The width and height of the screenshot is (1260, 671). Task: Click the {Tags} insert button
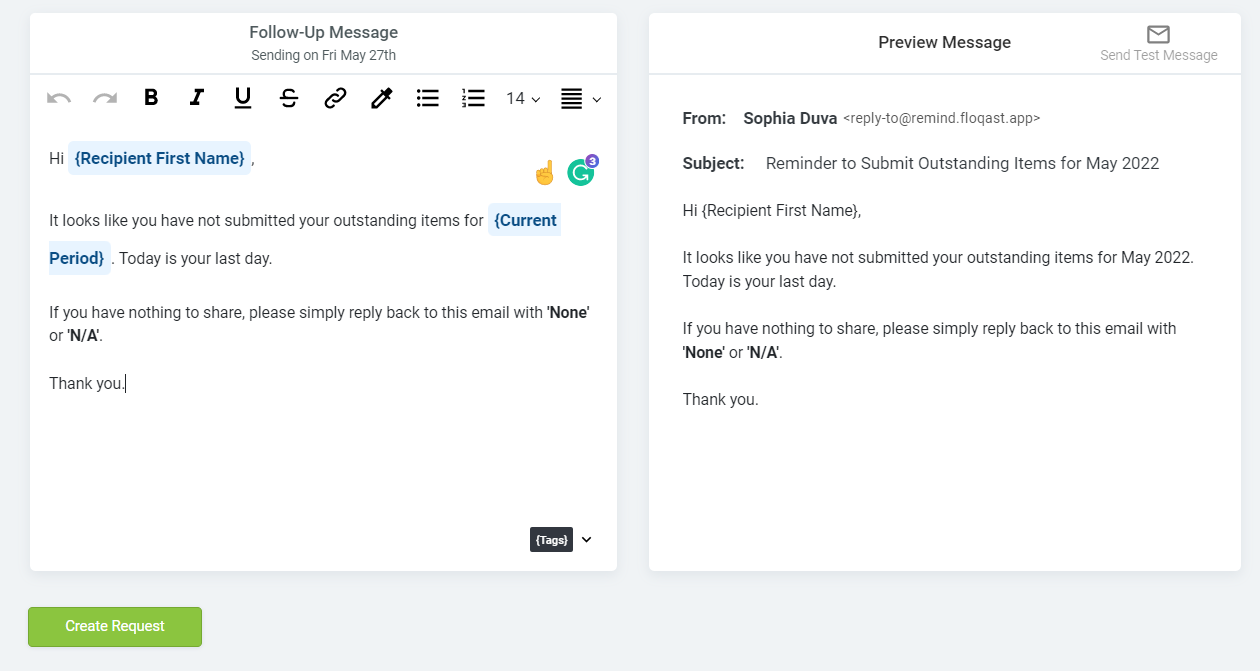coord(551,540)
